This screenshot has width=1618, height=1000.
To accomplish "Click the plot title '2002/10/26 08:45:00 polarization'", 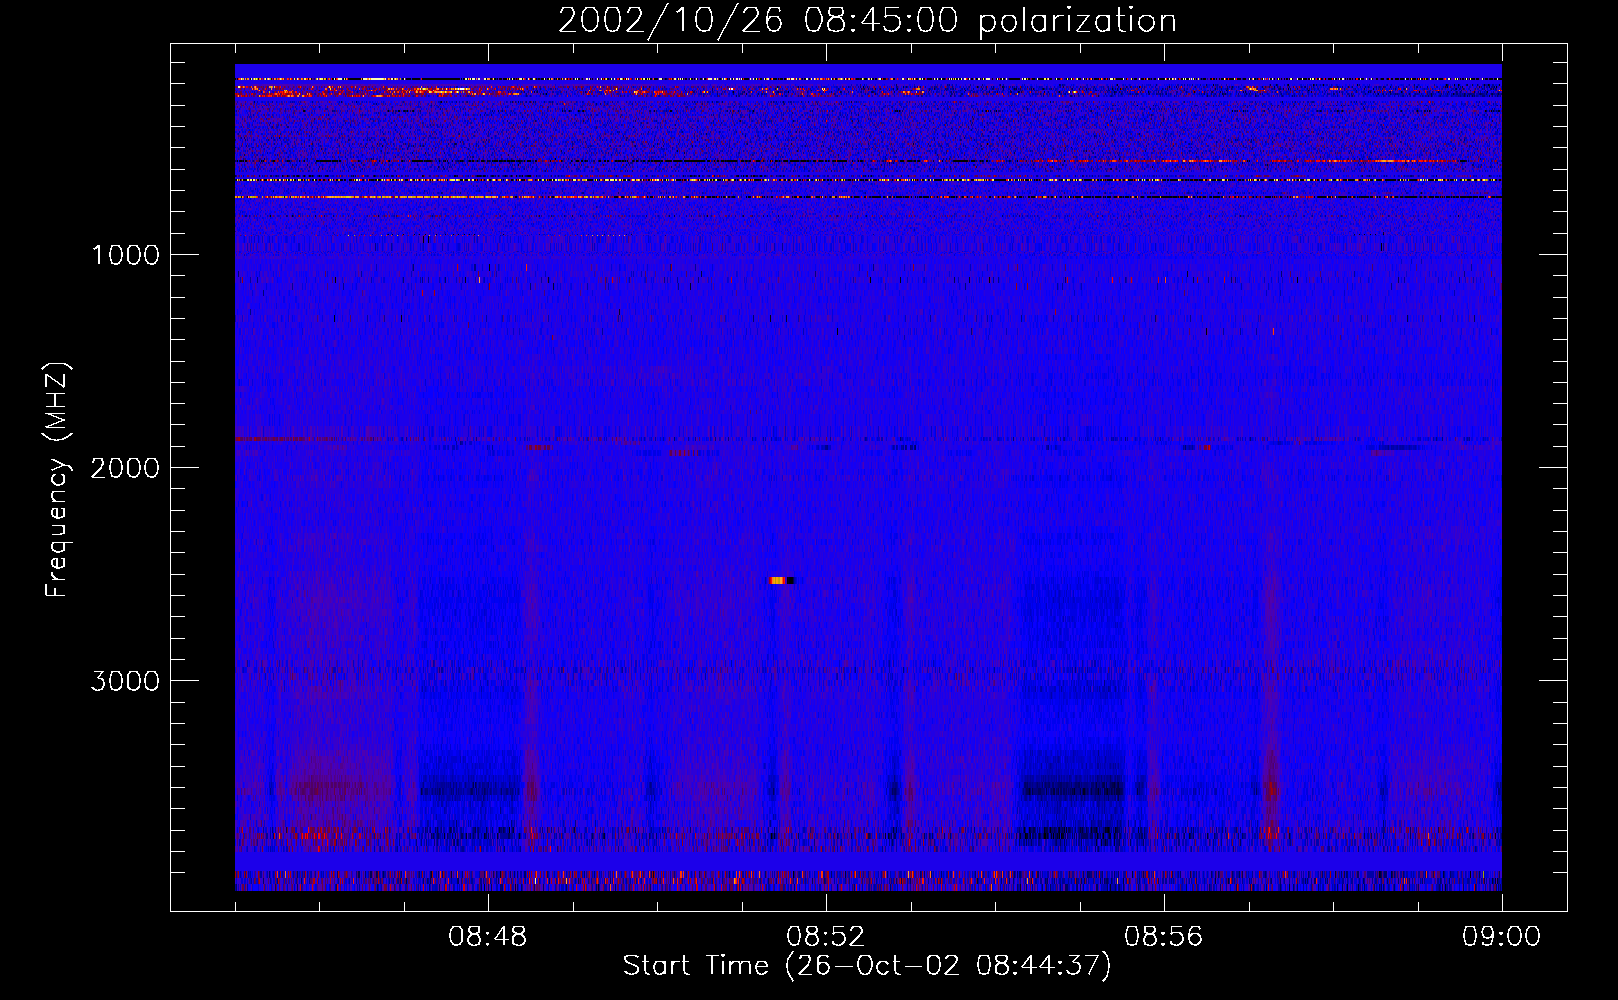I will 867,21.
